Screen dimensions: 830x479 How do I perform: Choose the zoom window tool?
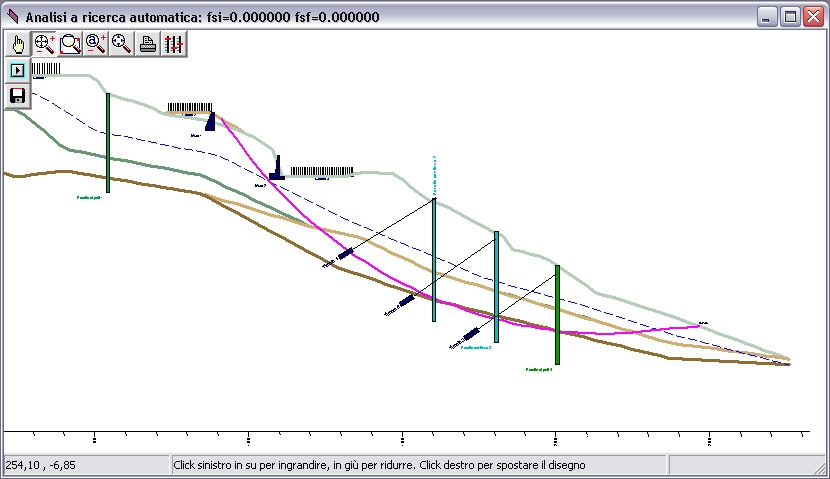[70, 44]
